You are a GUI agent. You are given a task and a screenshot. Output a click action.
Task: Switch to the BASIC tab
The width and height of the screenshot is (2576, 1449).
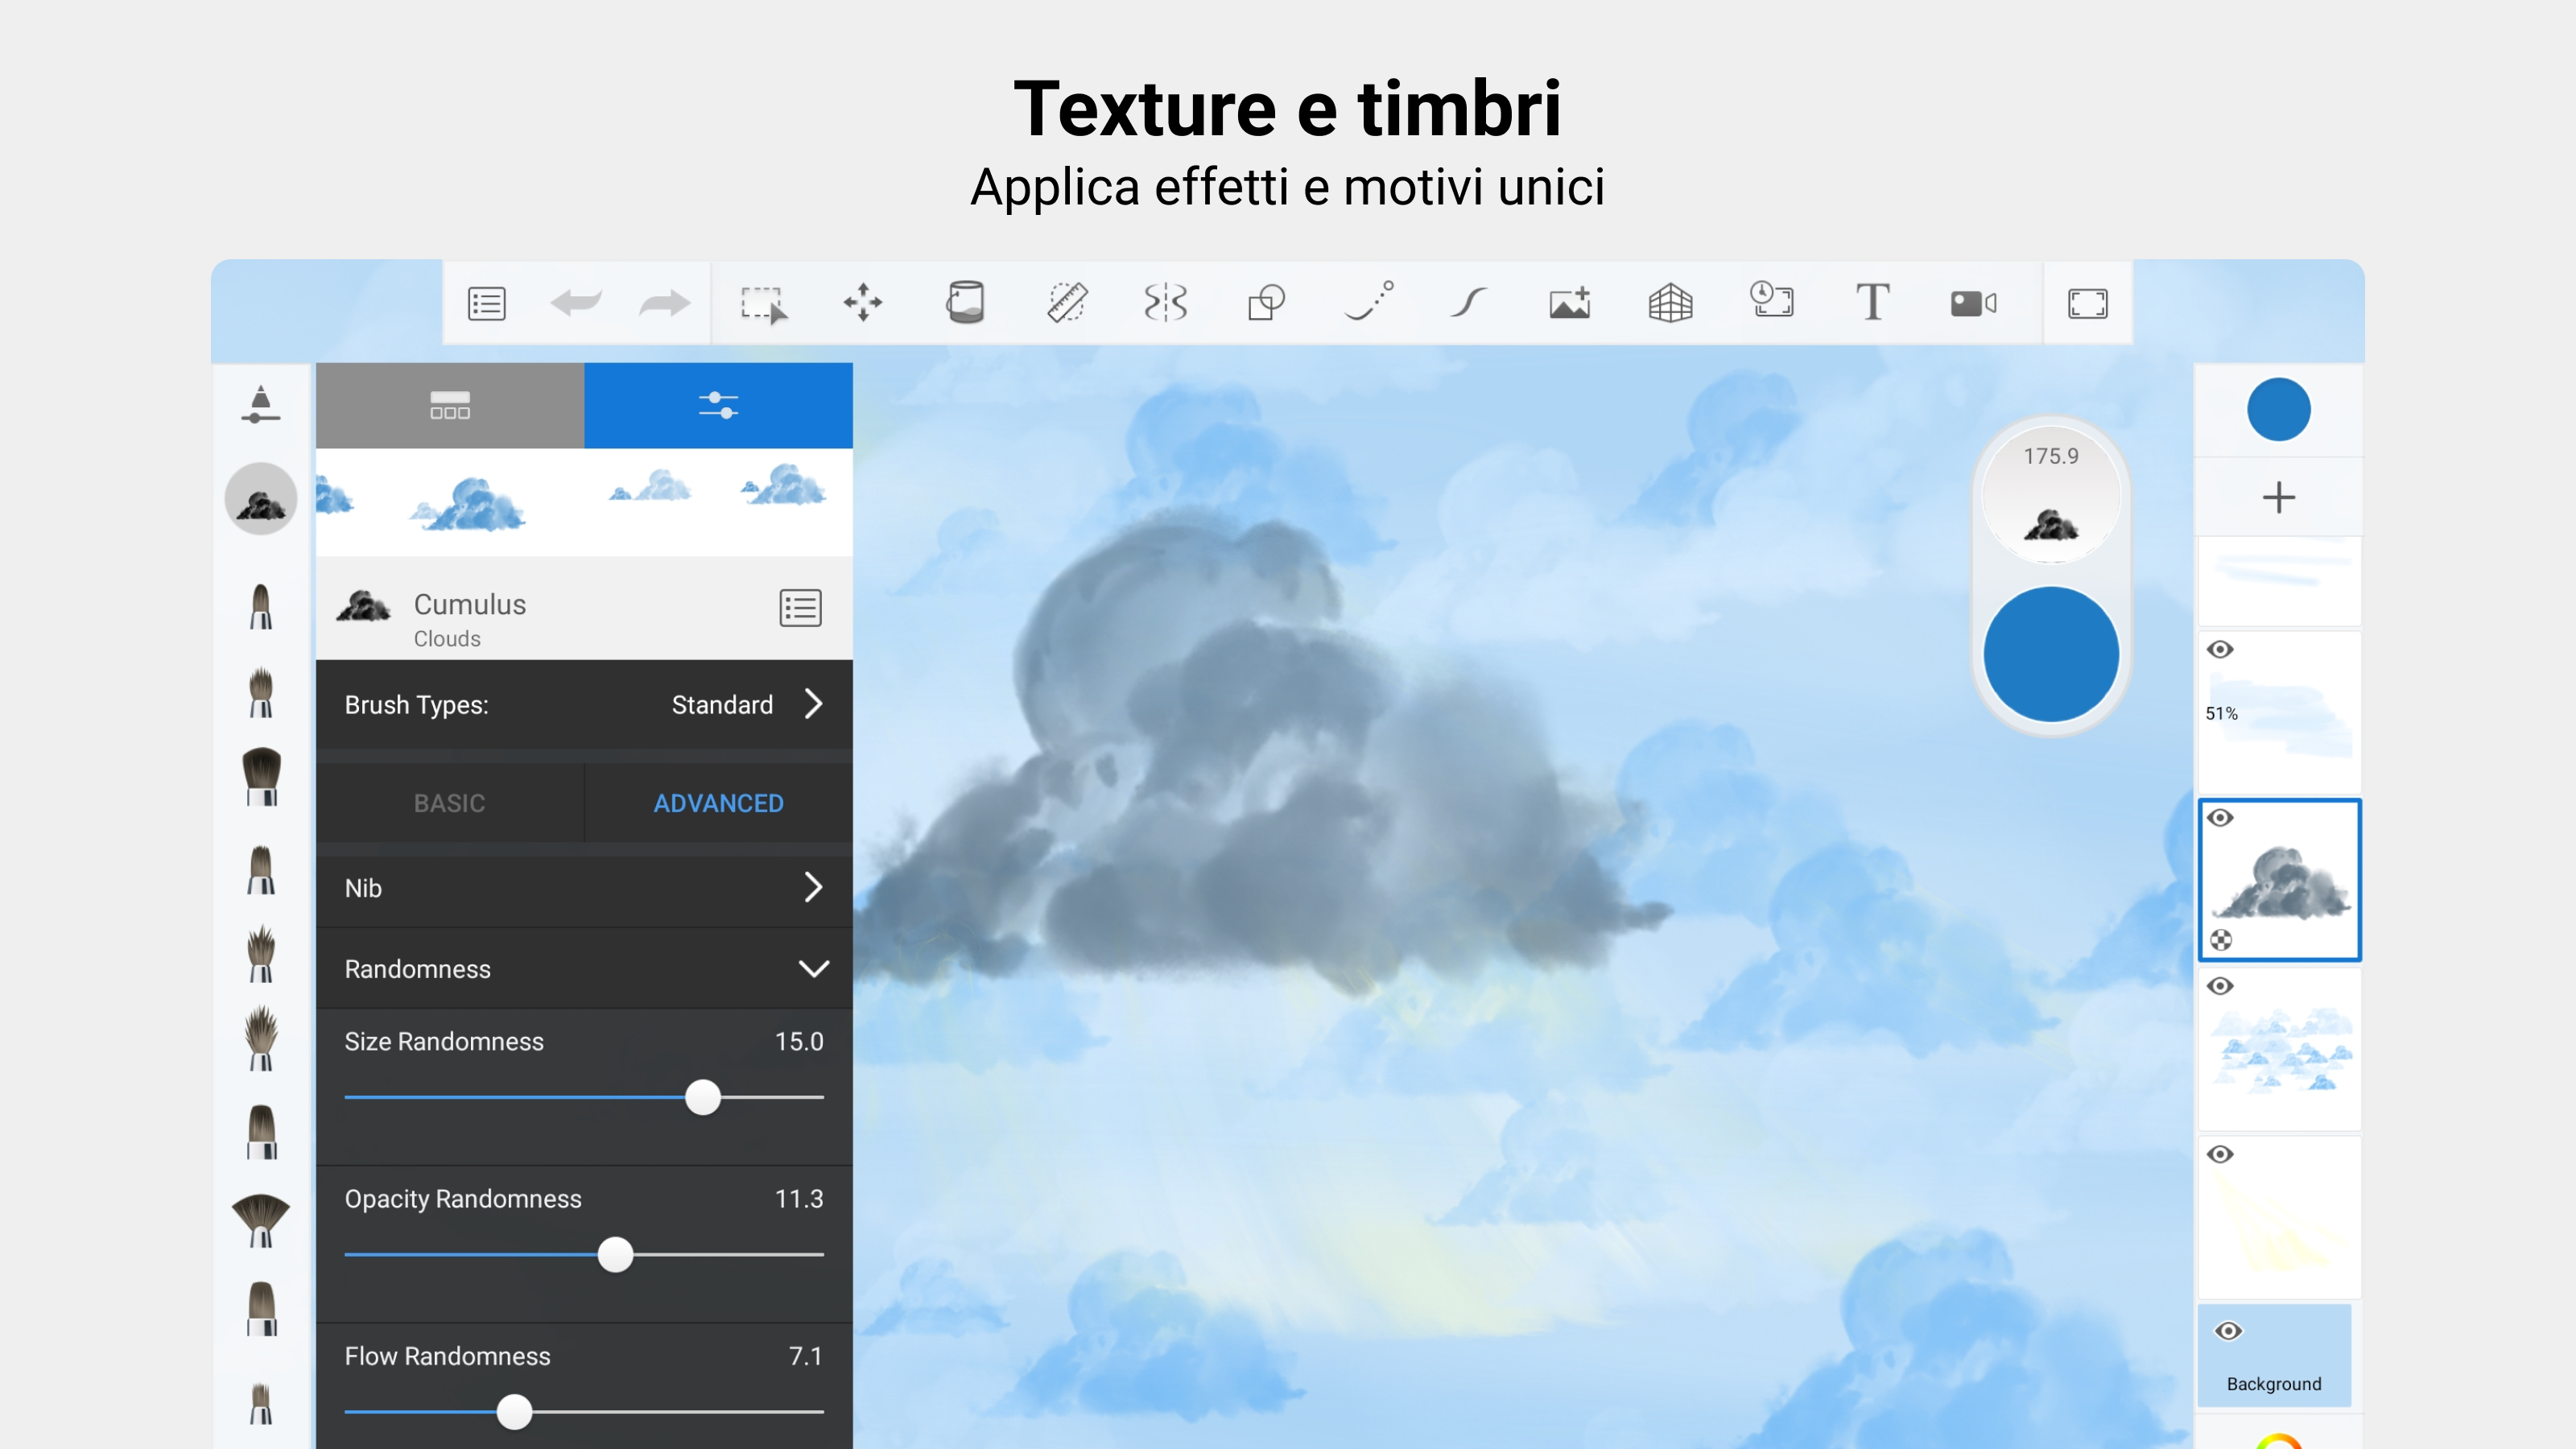pos(449,803)
